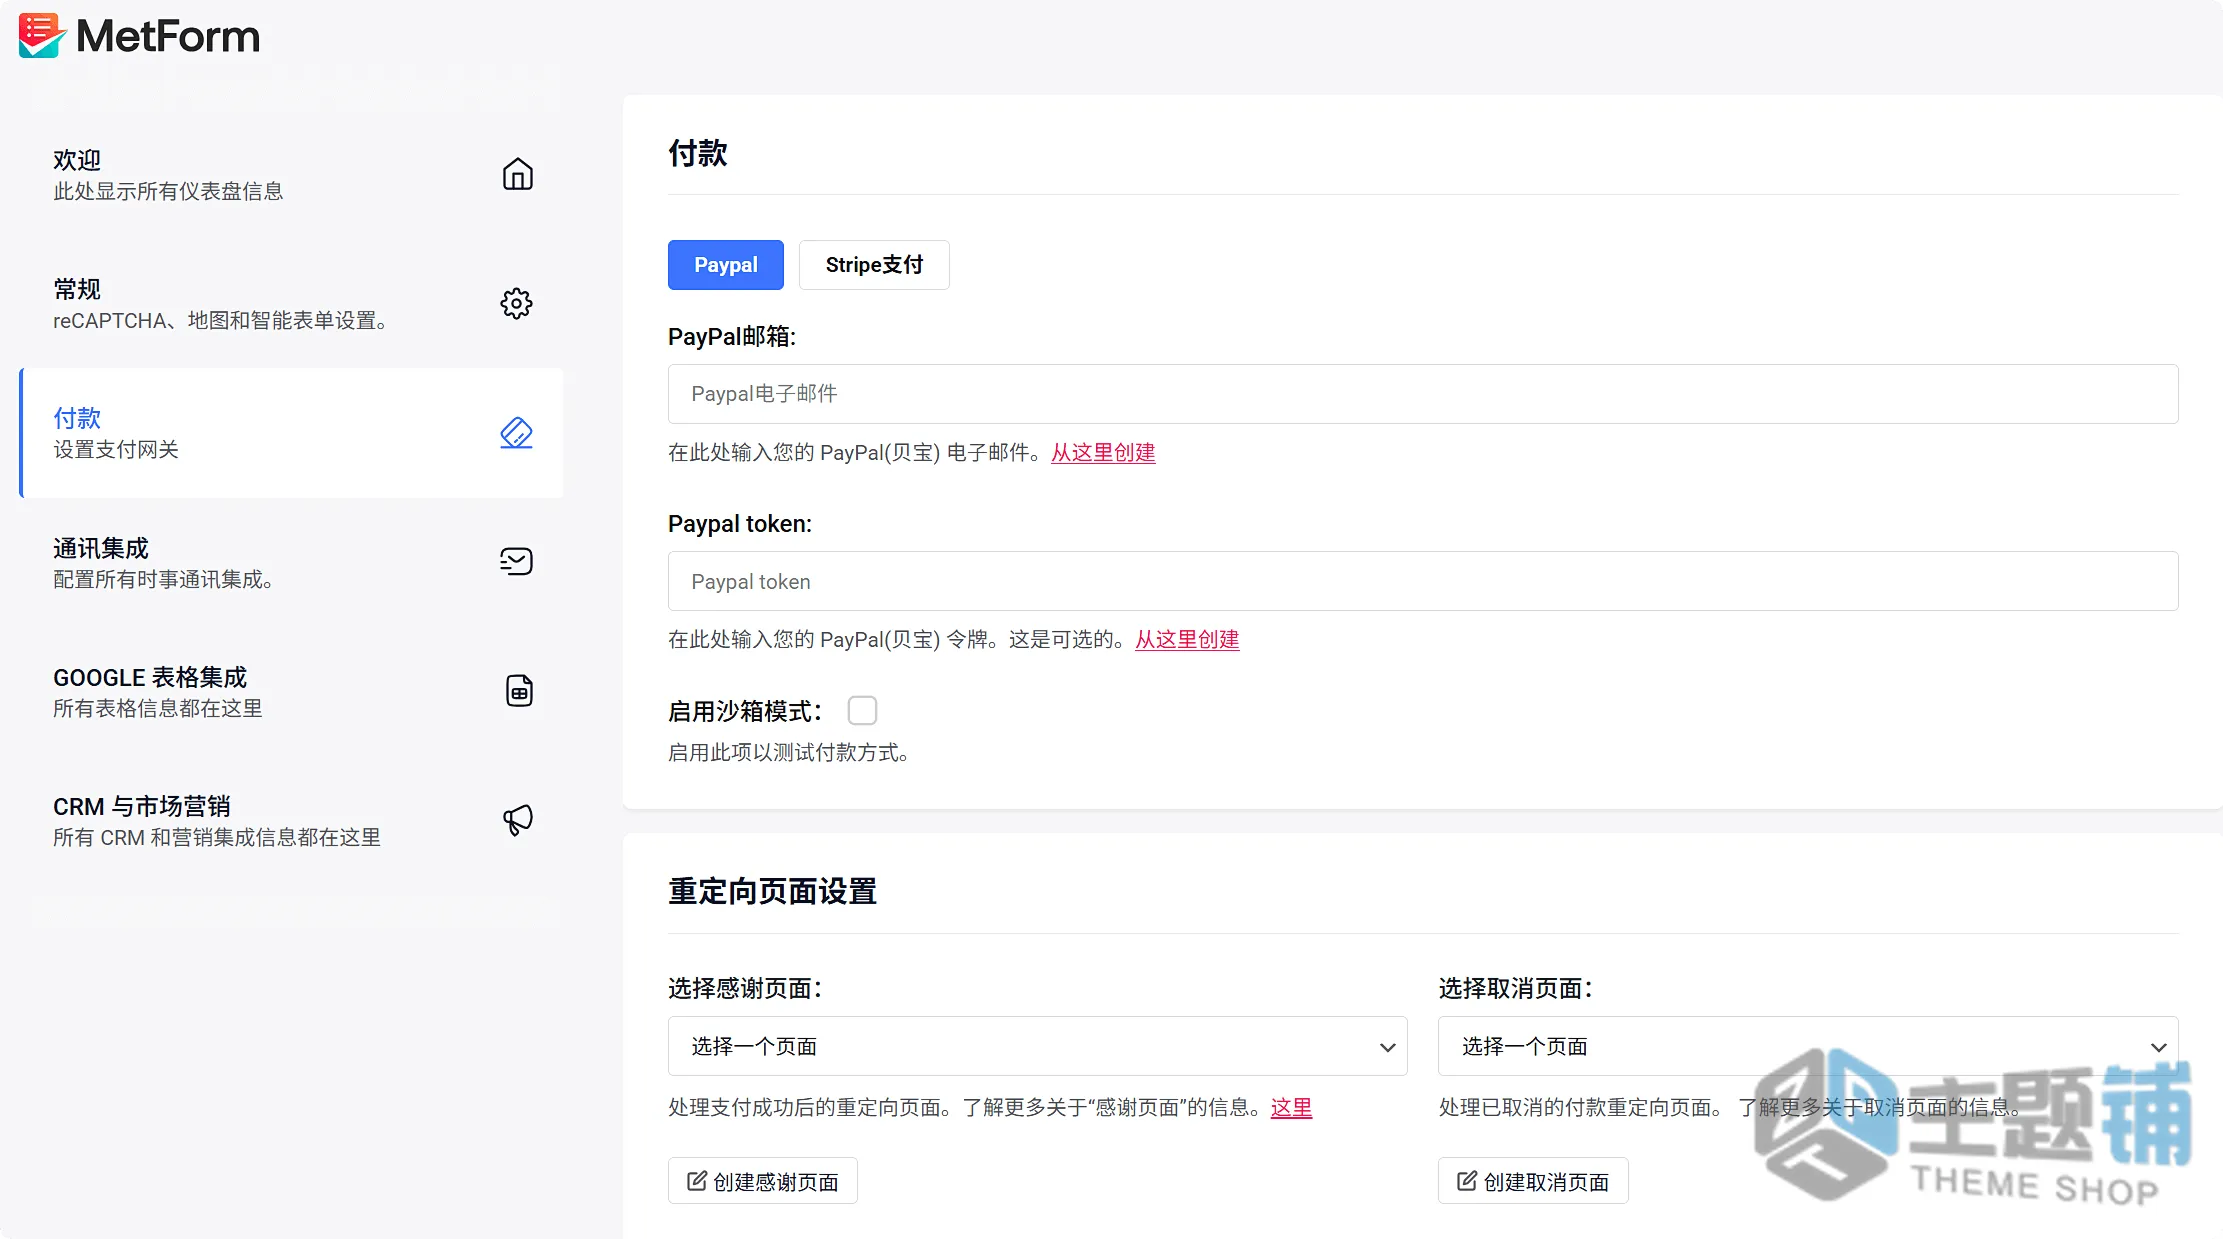Image resolution: width=2223 pixels, height=1239 pixels.
Task: Click the home icon beside 欢迎
Action: point(517,174)
